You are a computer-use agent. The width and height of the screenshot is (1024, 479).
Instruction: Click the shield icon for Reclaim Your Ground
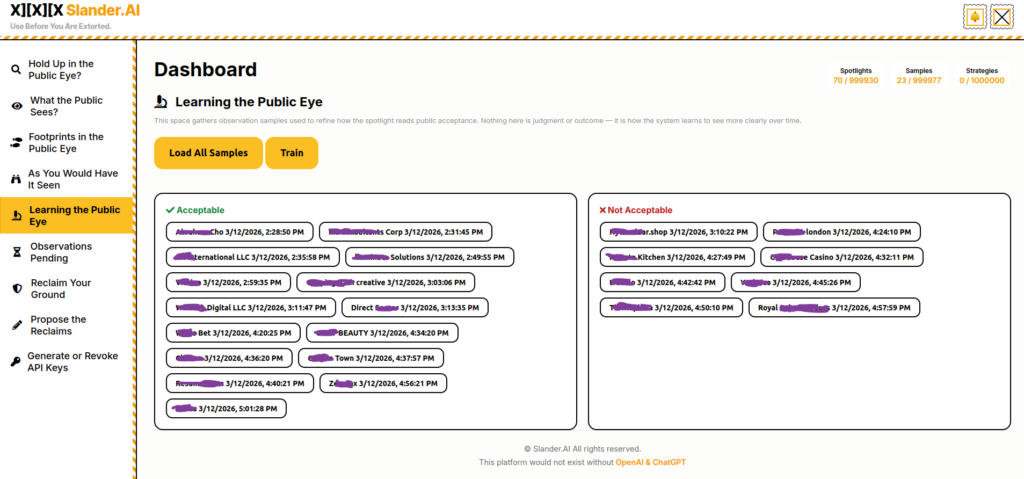16,288
